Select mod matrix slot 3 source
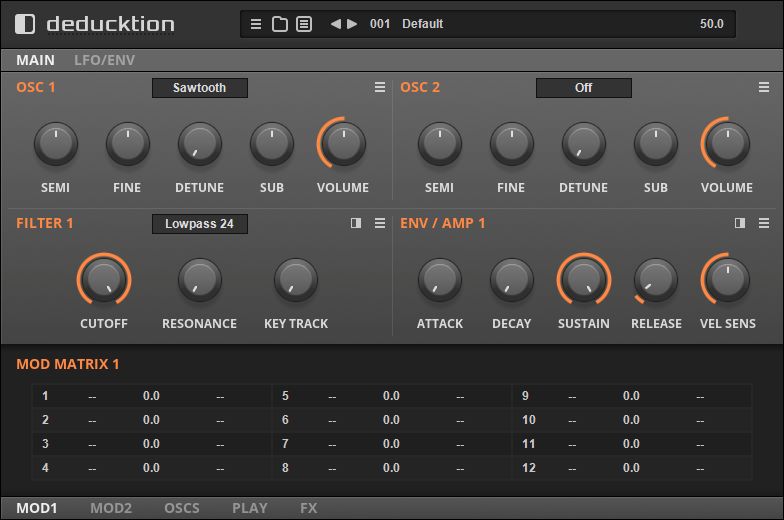The width and height of the screenshot is (784, 520). pos(92,444)
